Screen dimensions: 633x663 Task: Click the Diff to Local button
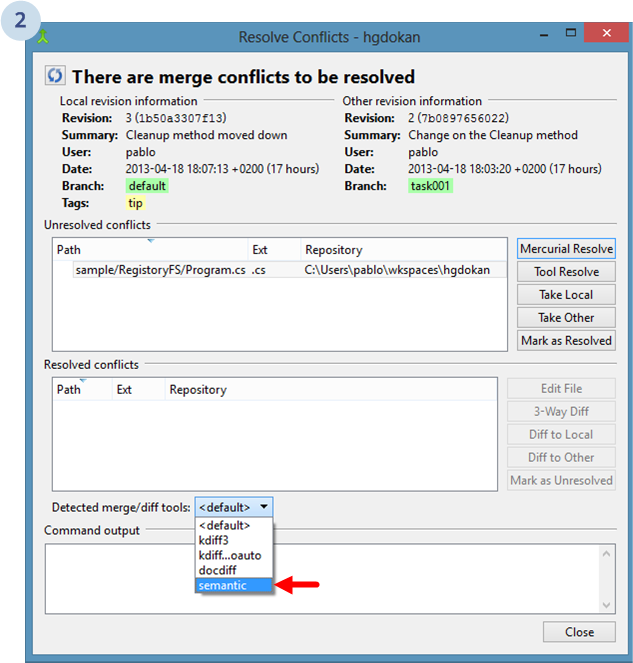561,434
